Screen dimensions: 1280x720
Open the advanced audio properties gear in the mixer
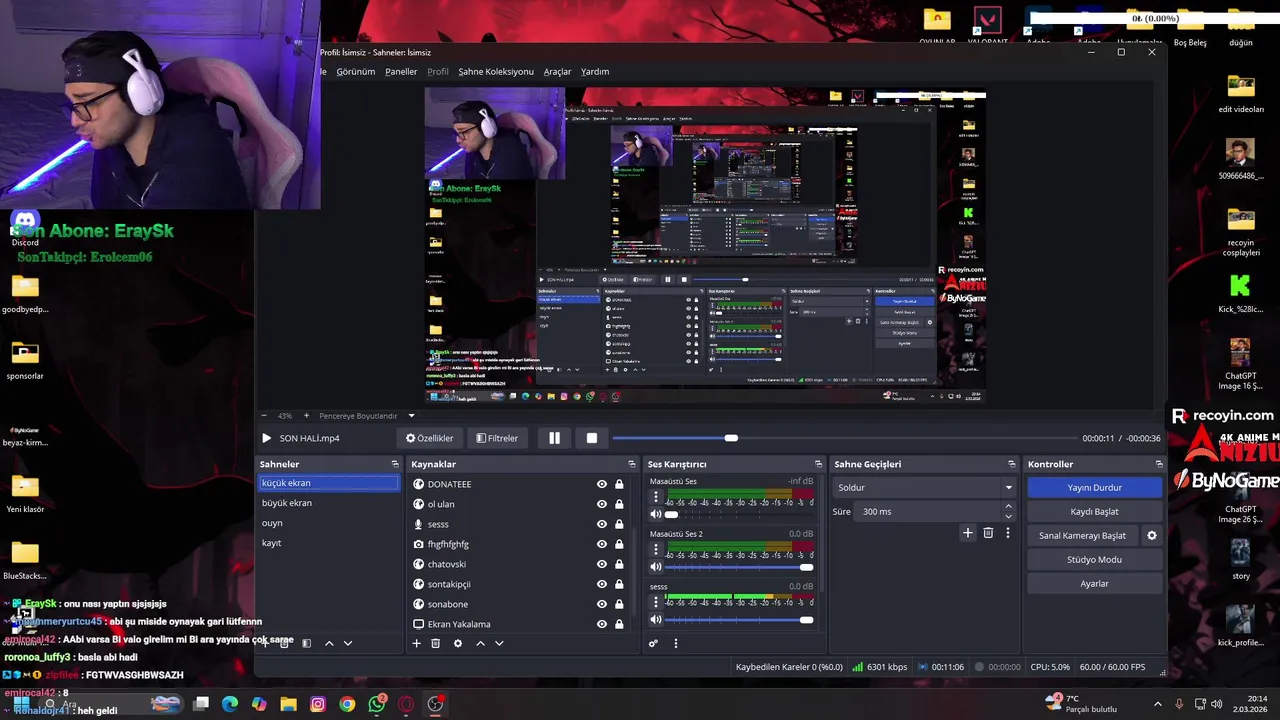[x=653, y=643]
